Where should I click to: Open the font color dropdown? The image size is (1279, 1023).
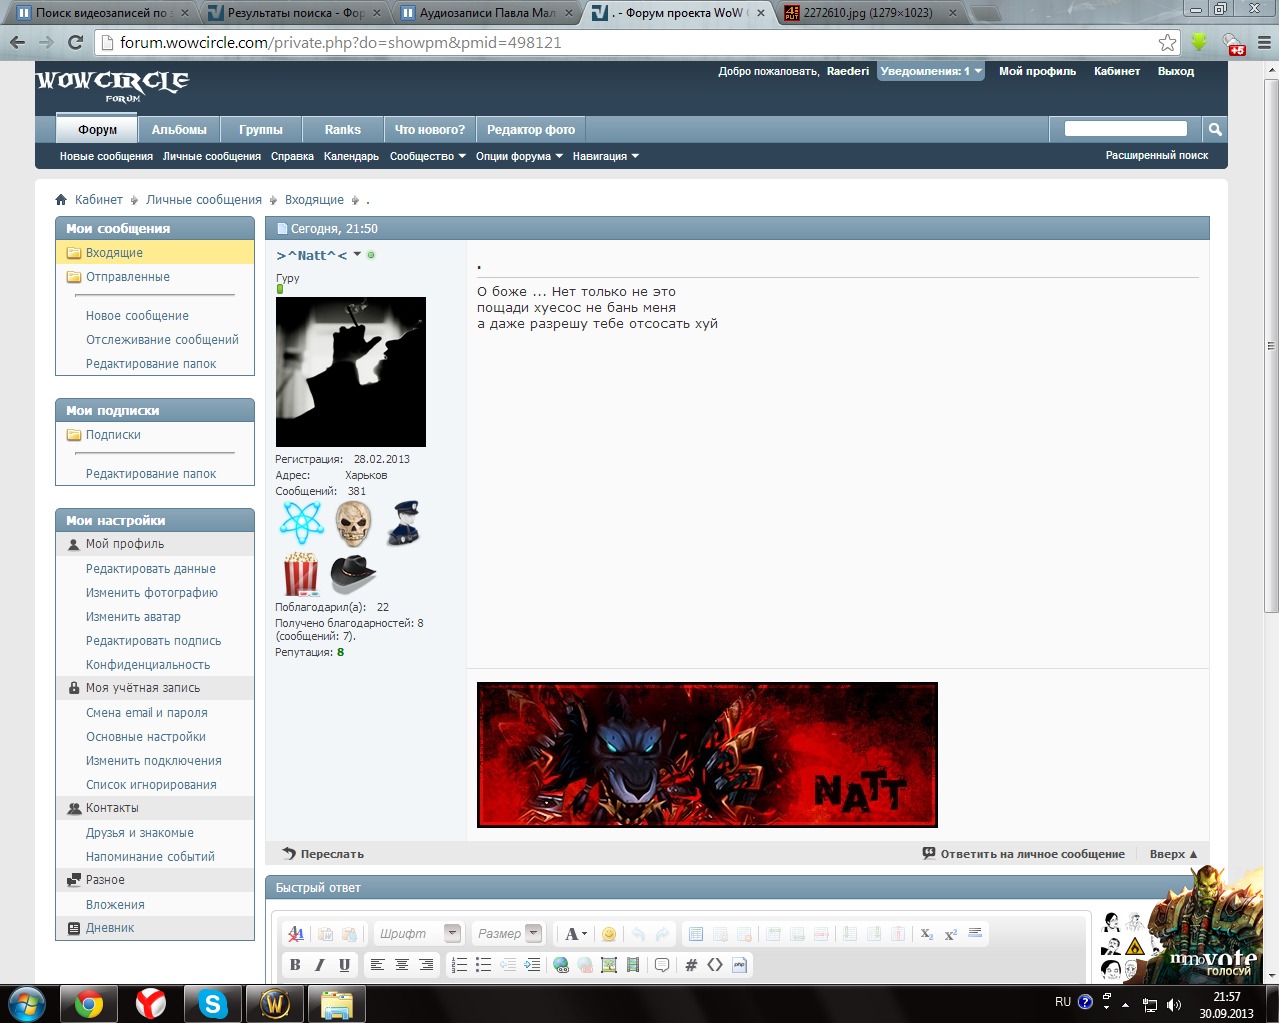point(575,934)
